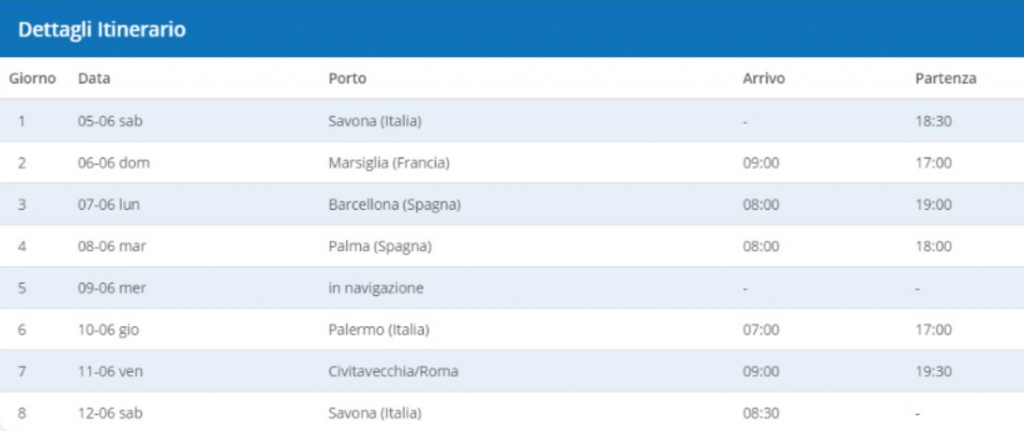Click the 12-06 sab date cell
Screen dimensions: 1024x431
point(110,413)
